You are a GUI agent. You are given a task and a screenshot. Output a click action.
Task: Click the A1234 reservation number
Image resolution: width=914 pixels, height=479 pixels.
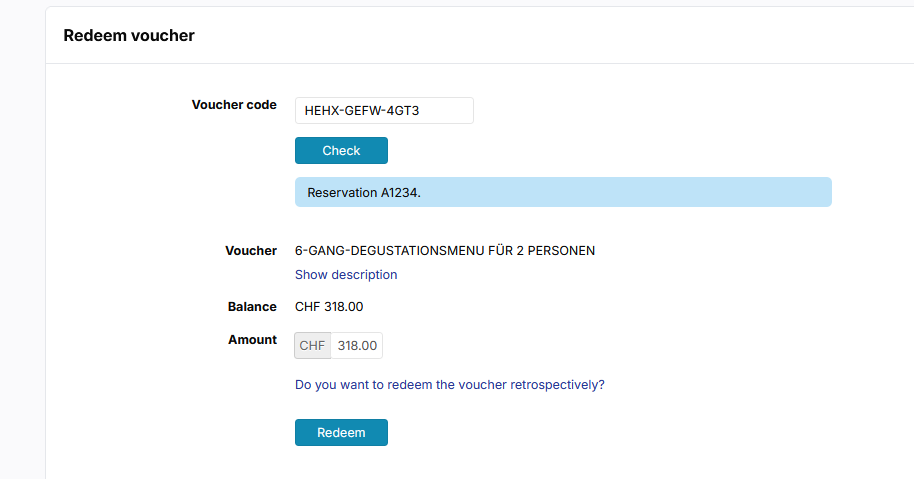click(400, 192)
